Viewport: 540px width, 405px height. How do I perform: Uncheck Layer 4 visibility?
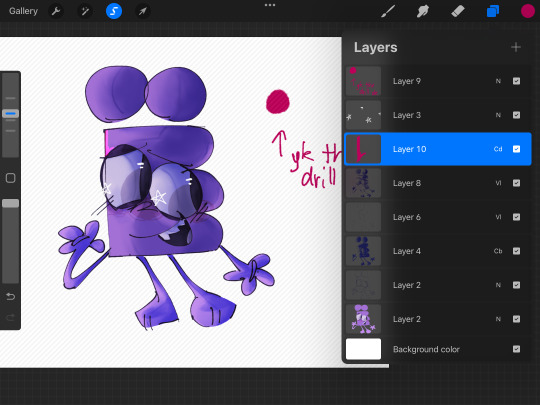coord(516,251)
